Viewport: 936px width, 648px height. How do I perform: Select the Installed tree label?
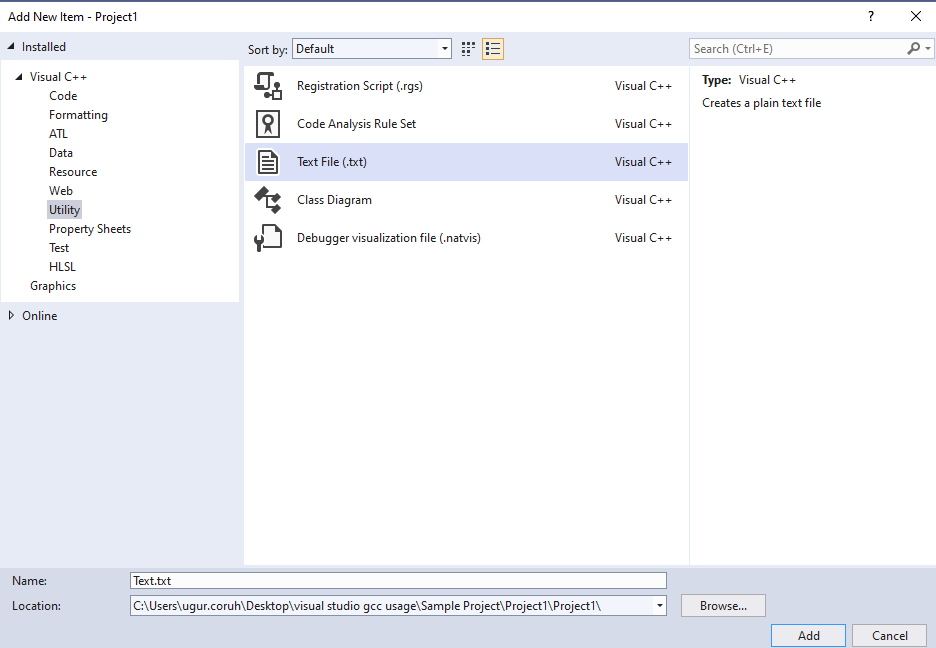click(44, 47)
